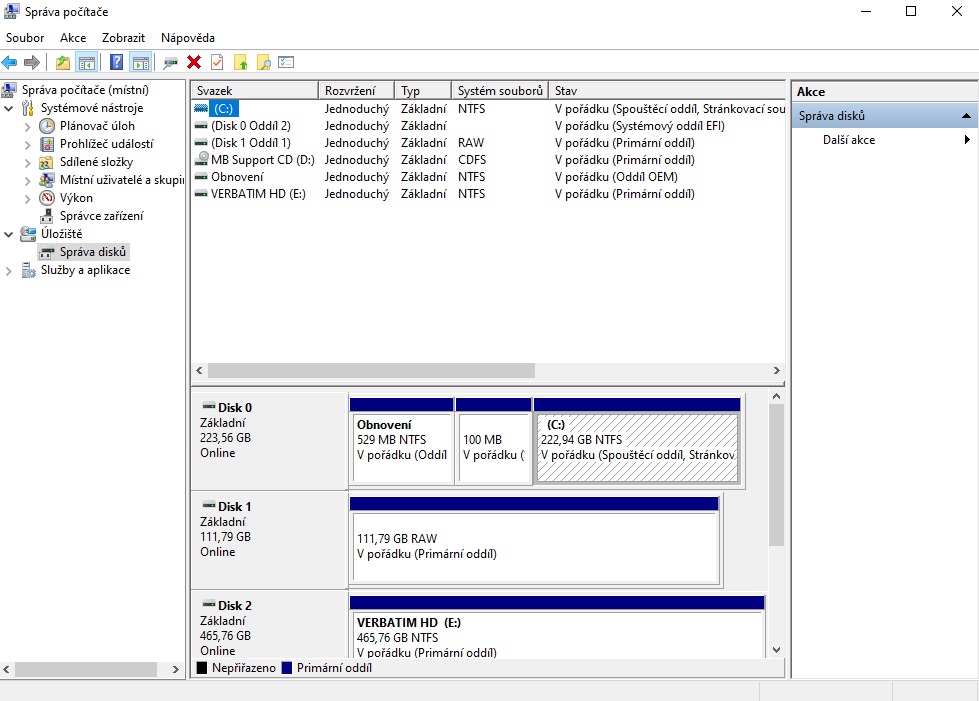Collapse the Systémové nástroje tree node

point(10,108)
